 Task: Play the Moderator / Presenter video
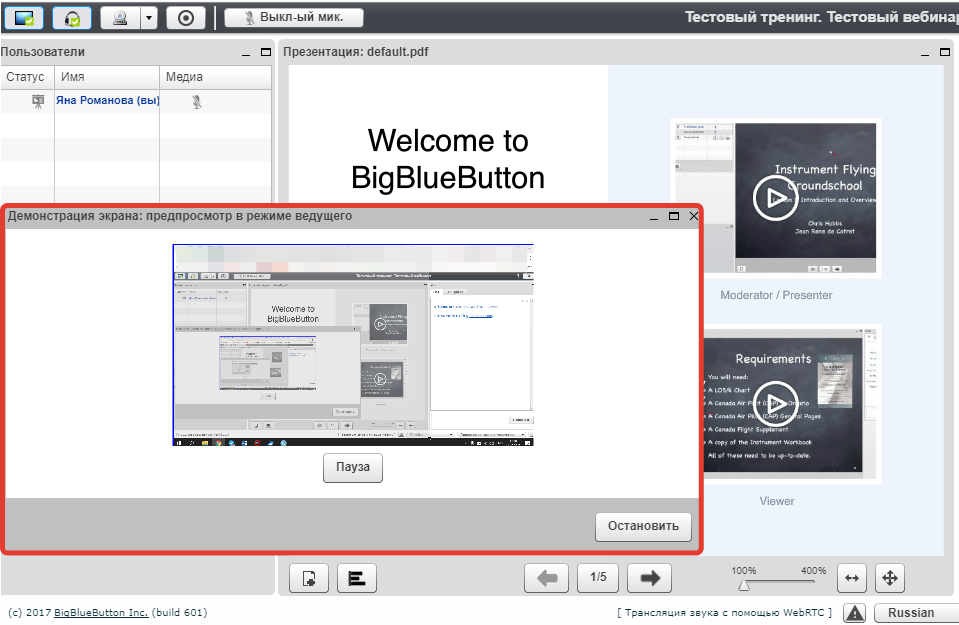pos(776,198)
